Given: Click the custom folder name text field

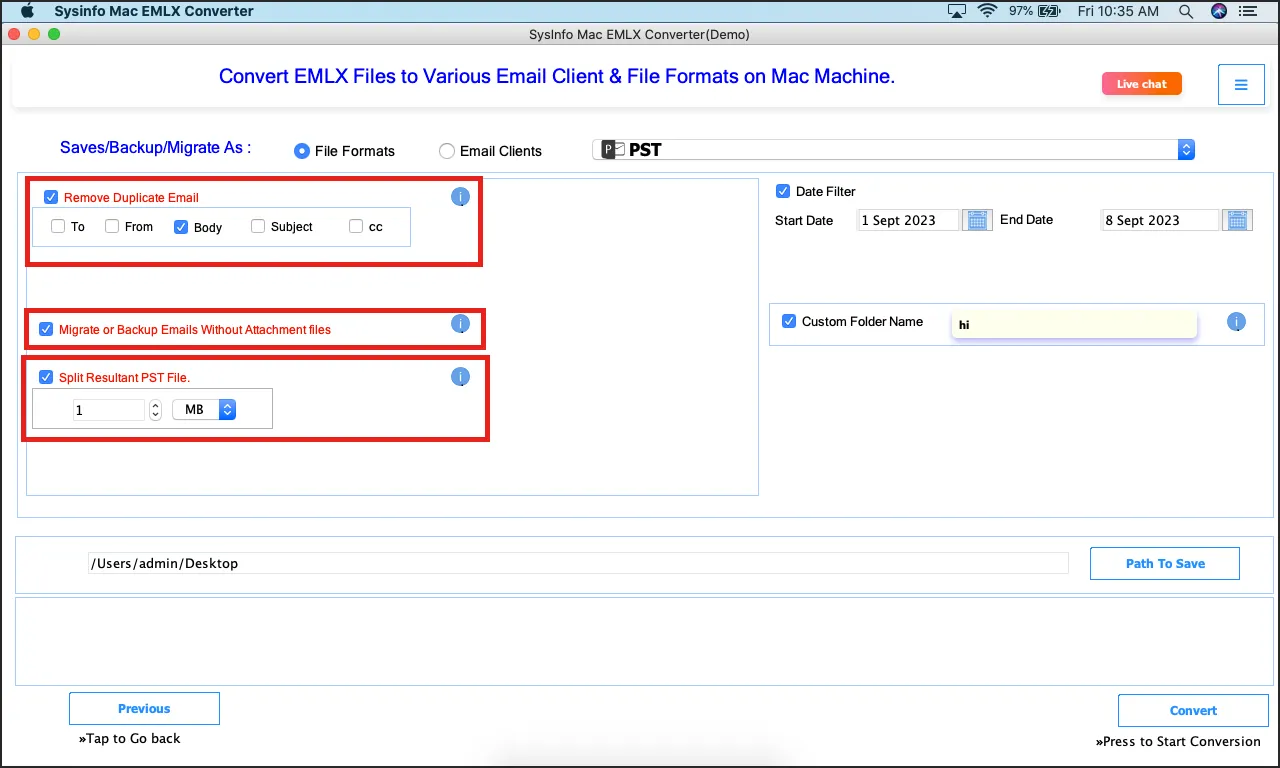Looking at the screenshot, I should pyautogui.click(x=1074, y=324).
